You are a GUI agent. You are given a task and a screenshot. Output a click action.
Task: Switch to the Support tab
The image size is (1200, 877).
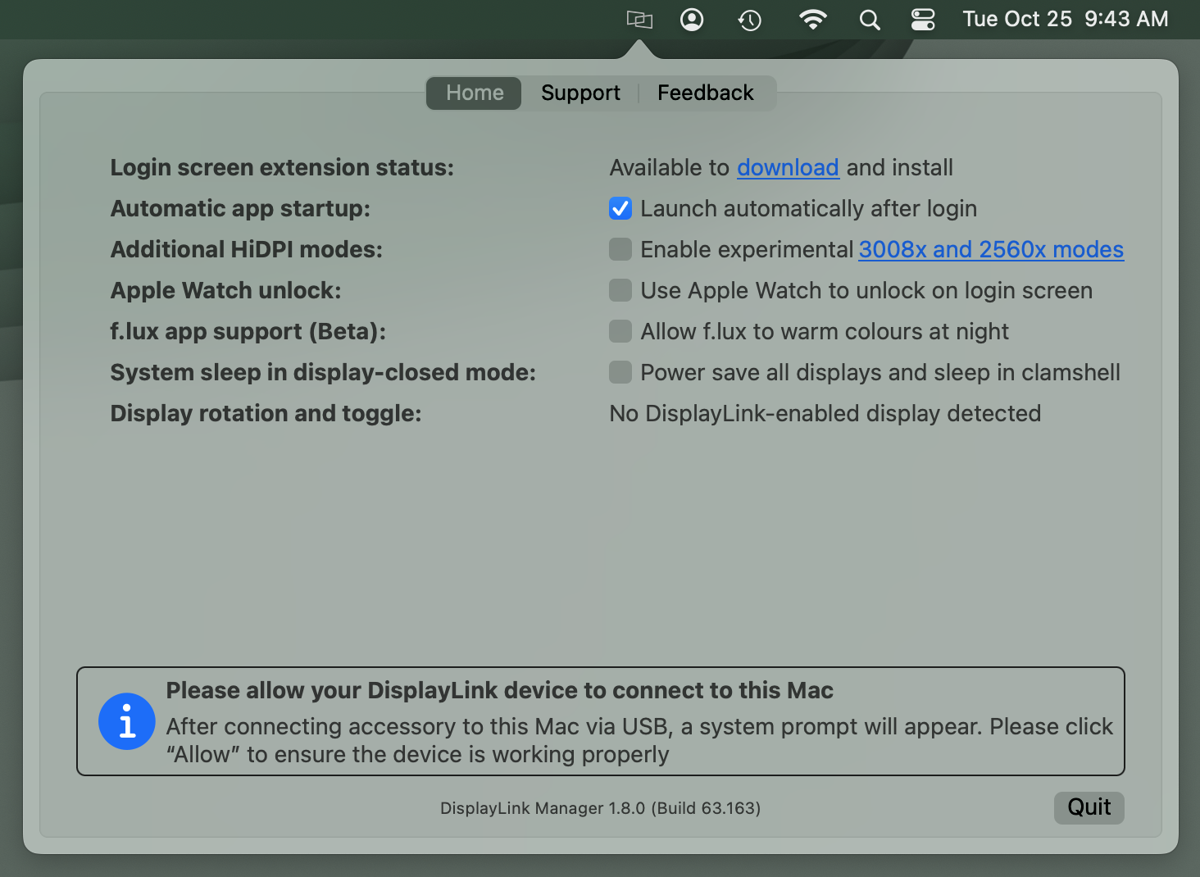point(580,92)
